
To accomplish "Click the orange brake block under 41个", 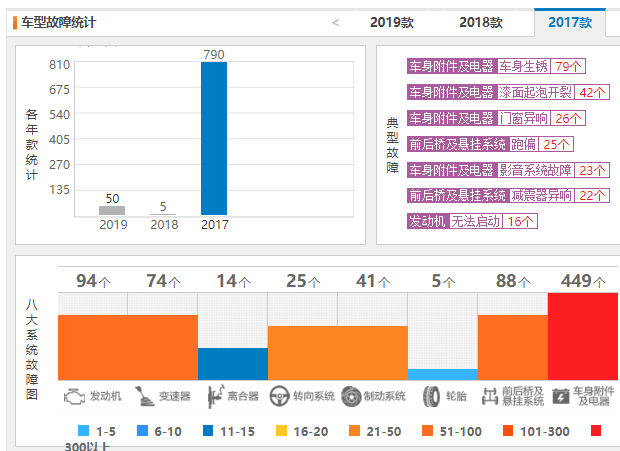I will tap(372, 353).
